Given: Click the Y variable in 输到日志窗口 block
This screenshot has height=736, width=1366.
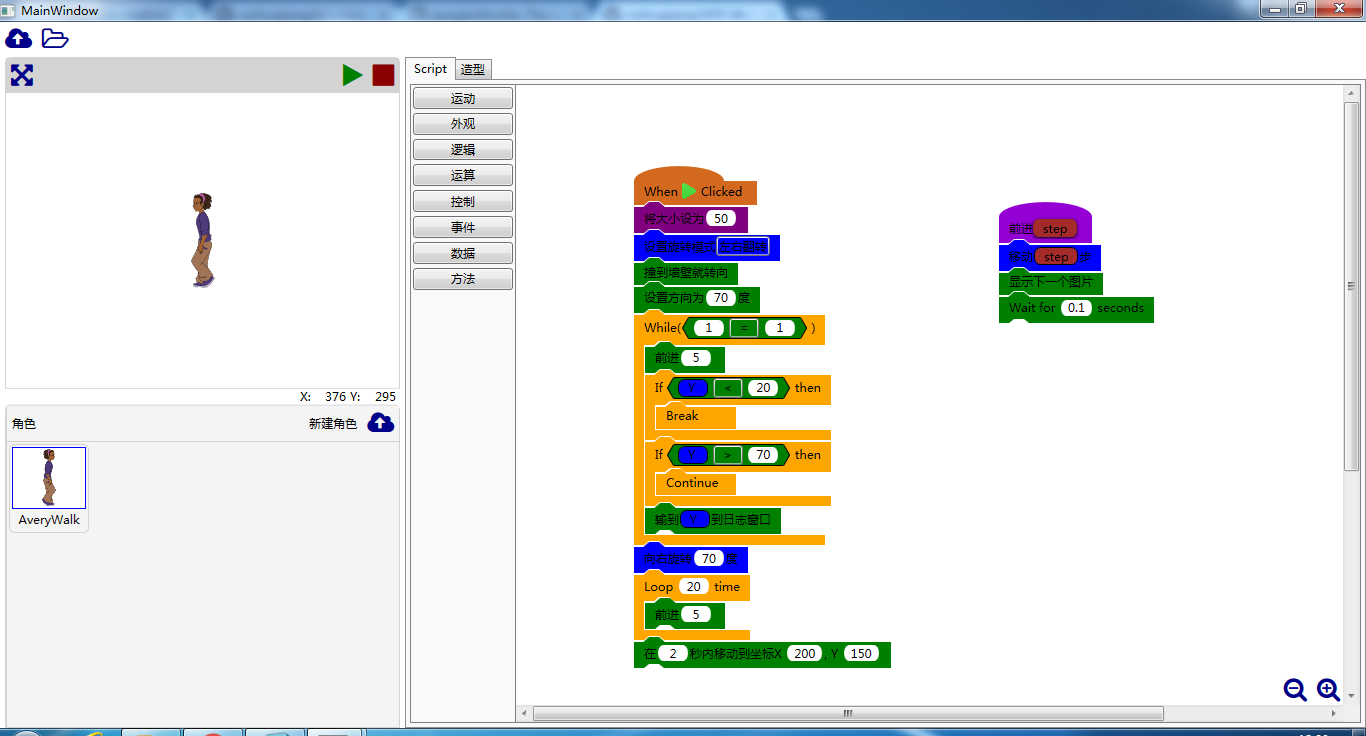Looking at the screenshot, I should pos(694,520).
